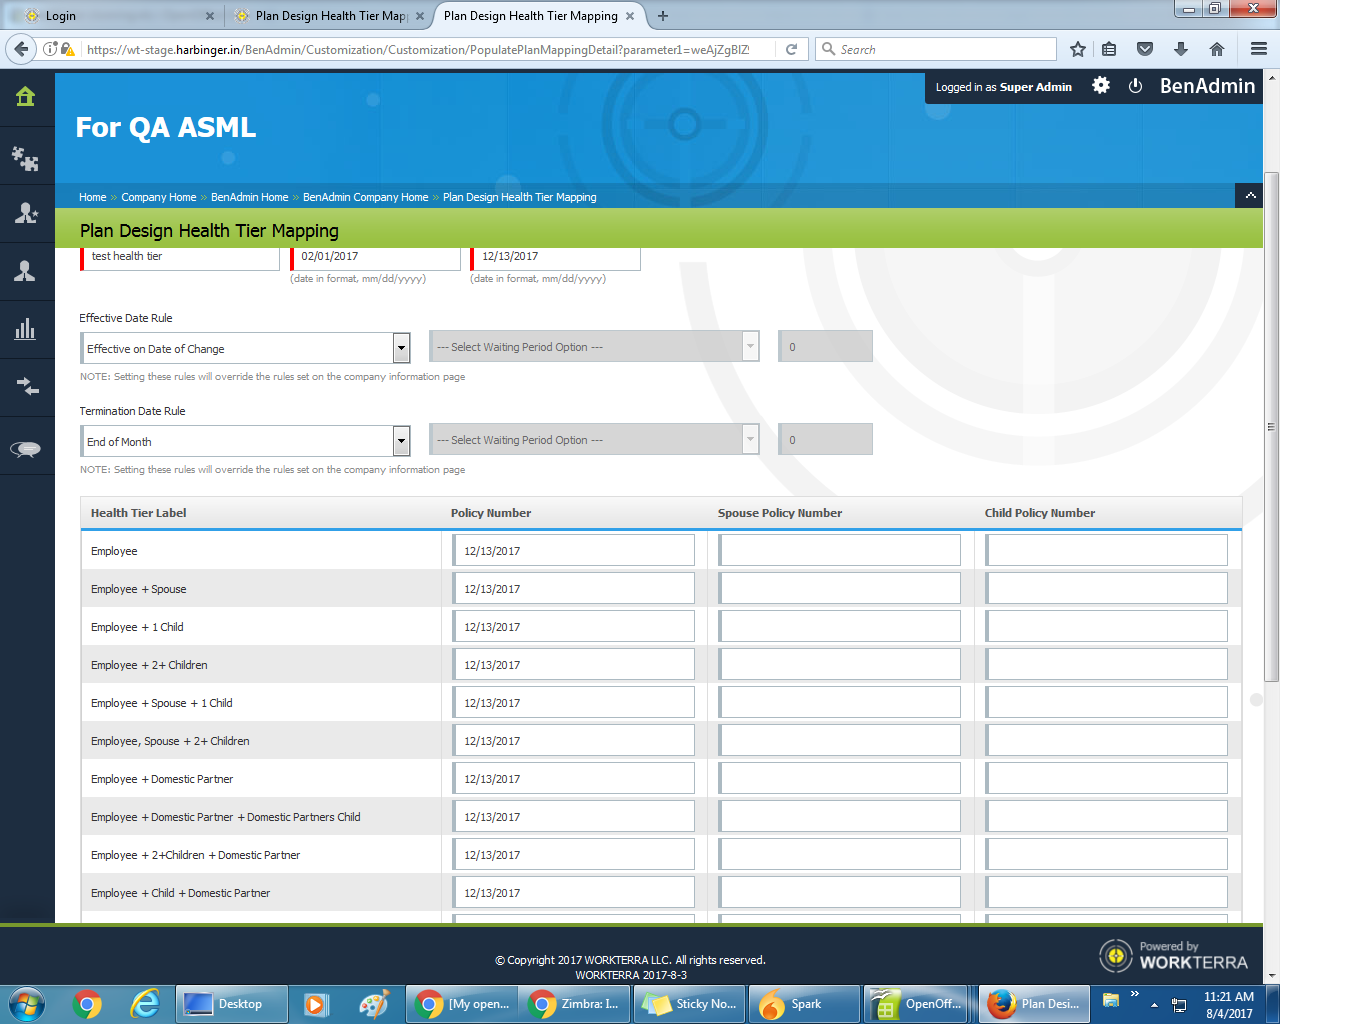Open the settings gear in header
1358x1024 pixels.
[x=1101, y=86]
